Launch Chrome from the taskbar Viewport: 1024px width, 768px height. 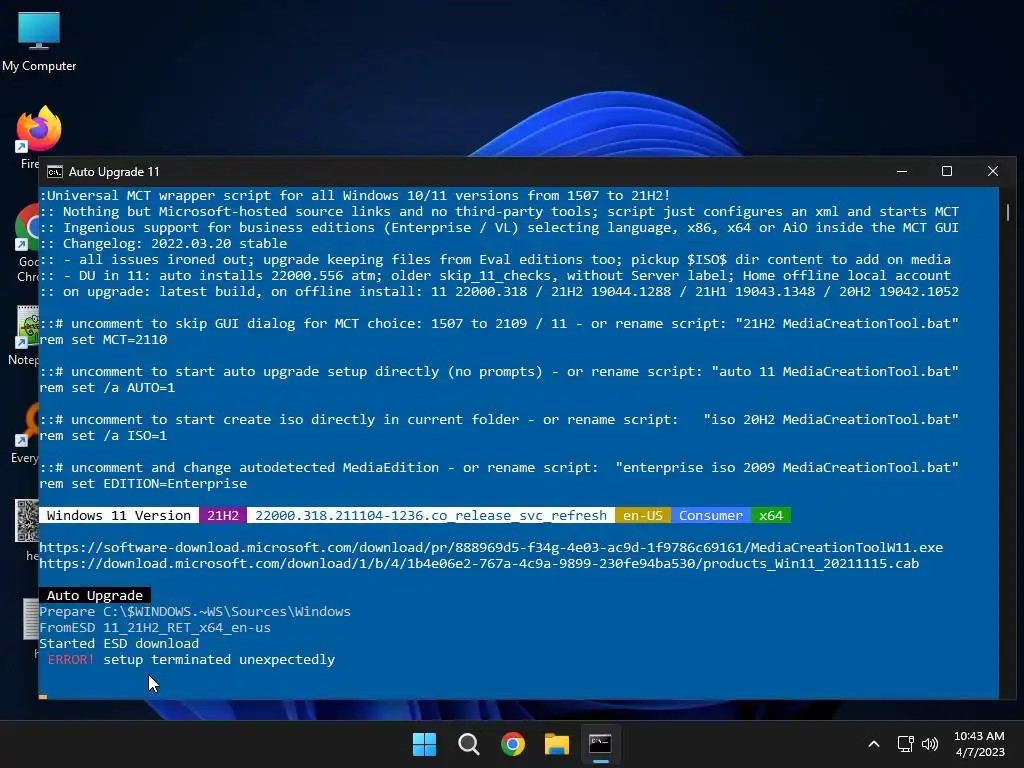tap(513, 744)
